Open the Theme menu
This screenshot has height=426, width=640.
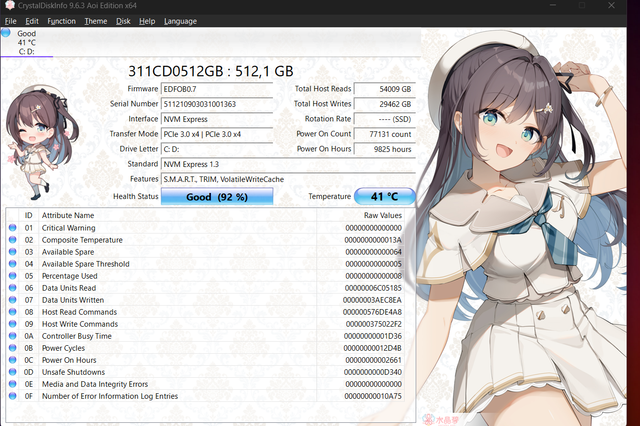pyautogui.click(x=96, y=21)
